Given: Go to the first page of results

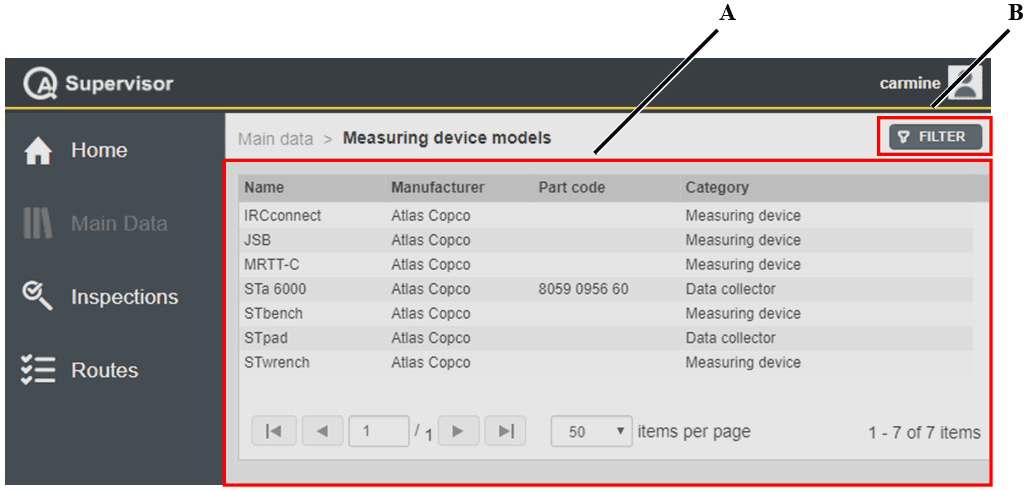Looking at the screenshot, I should (274, 432).
